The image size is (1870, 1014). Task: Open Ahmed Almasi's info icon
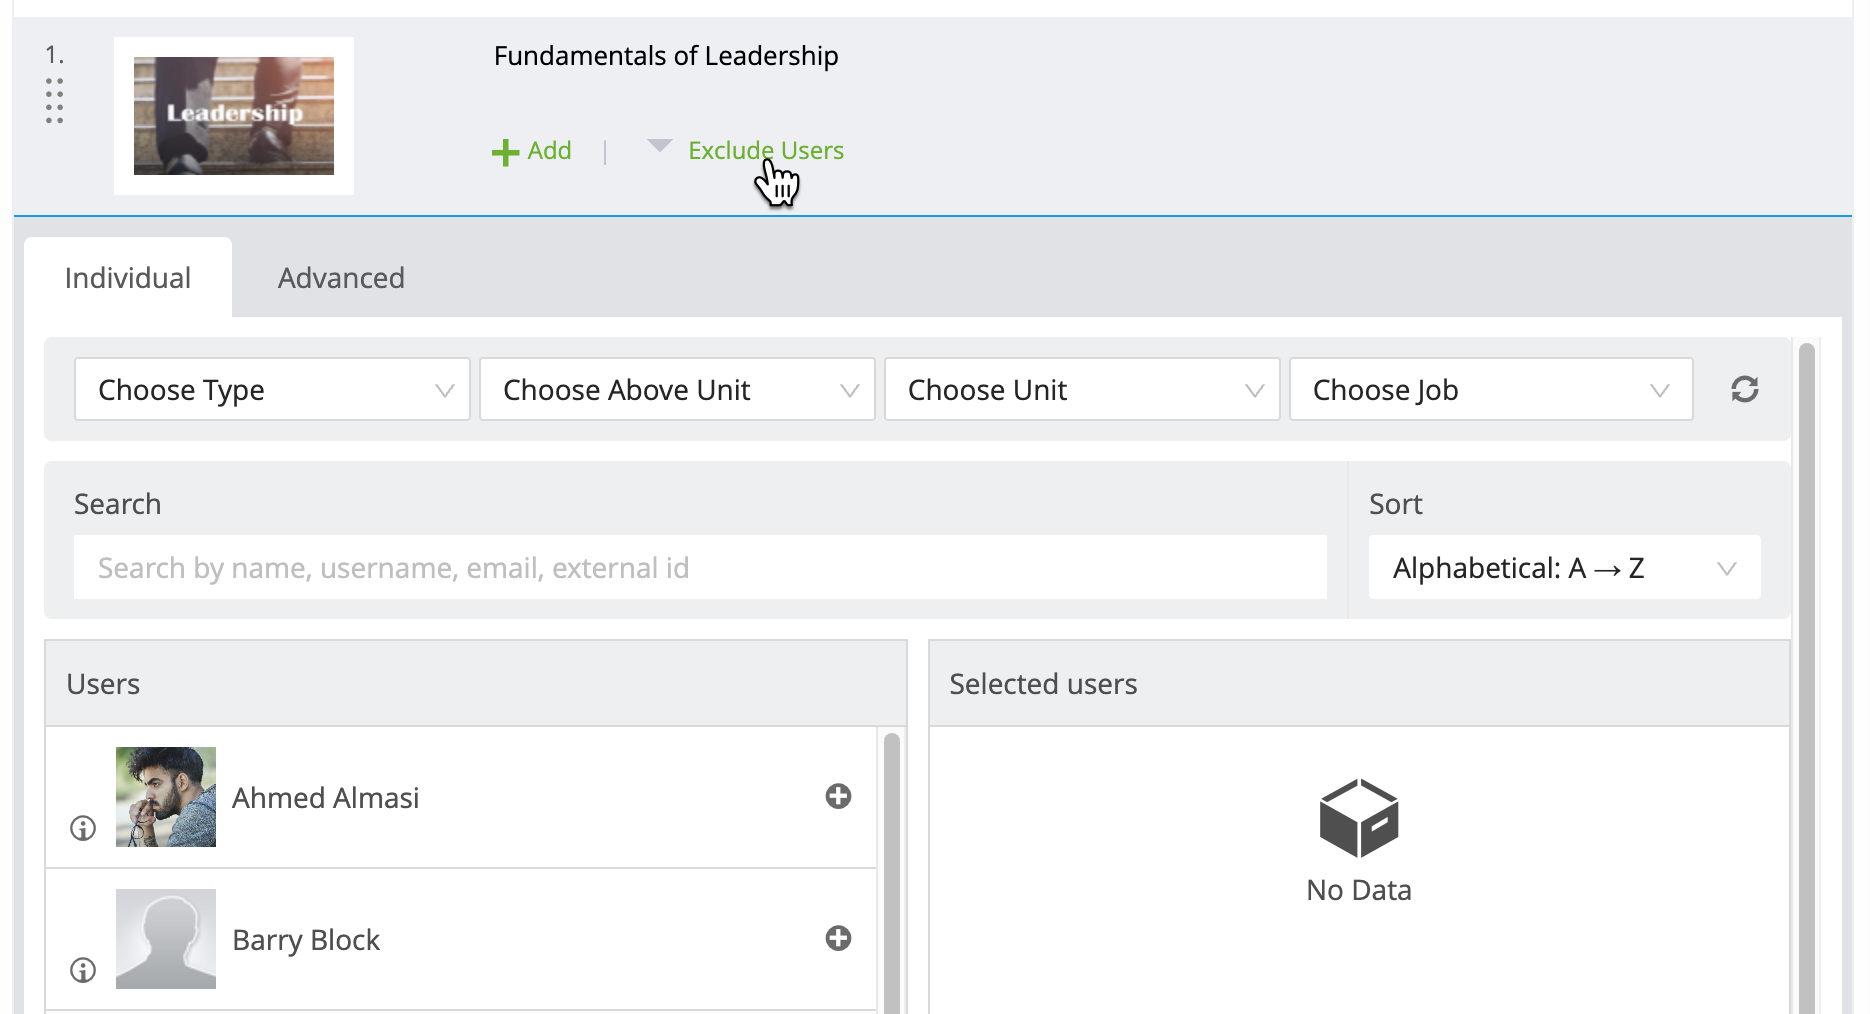pyautogui.click(x=82, y=828)
